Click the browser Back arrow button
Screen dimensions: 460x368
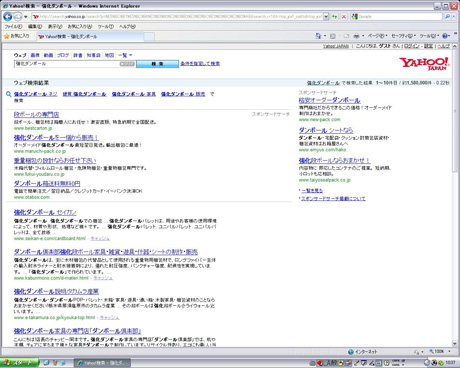pyautogui.click(x=8, y=16)
